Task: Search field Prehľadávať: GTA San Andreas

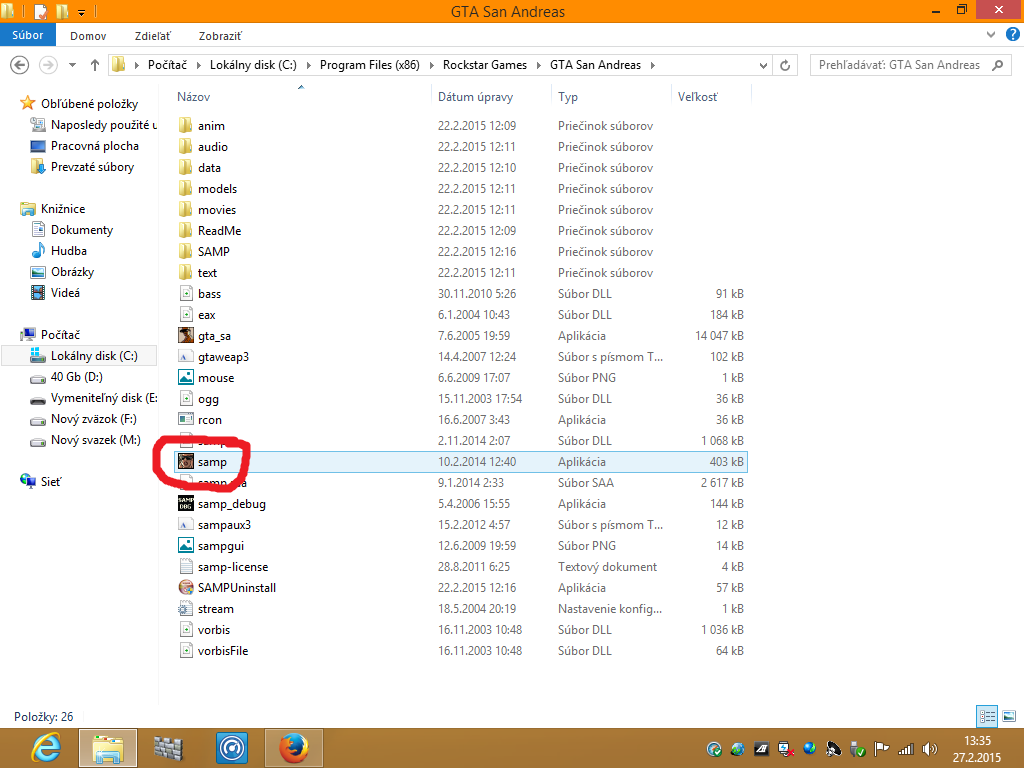Action: [x=910, y=65]
